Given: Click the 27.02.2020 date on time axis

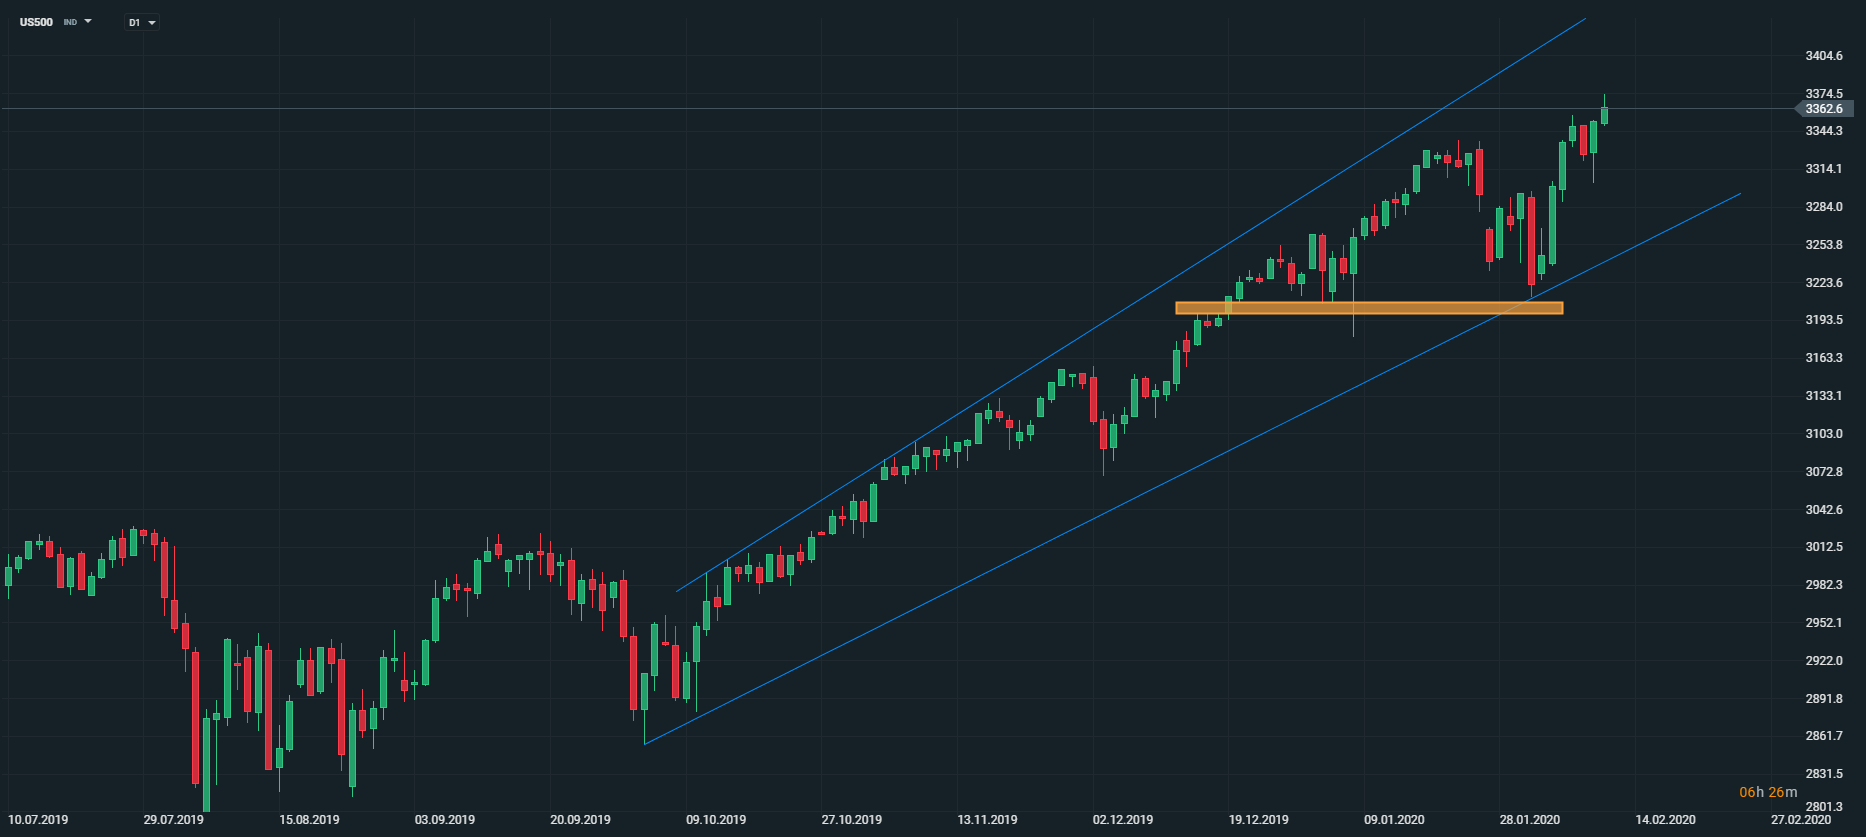Looking at the screenshot, I should pos(1801,820).
